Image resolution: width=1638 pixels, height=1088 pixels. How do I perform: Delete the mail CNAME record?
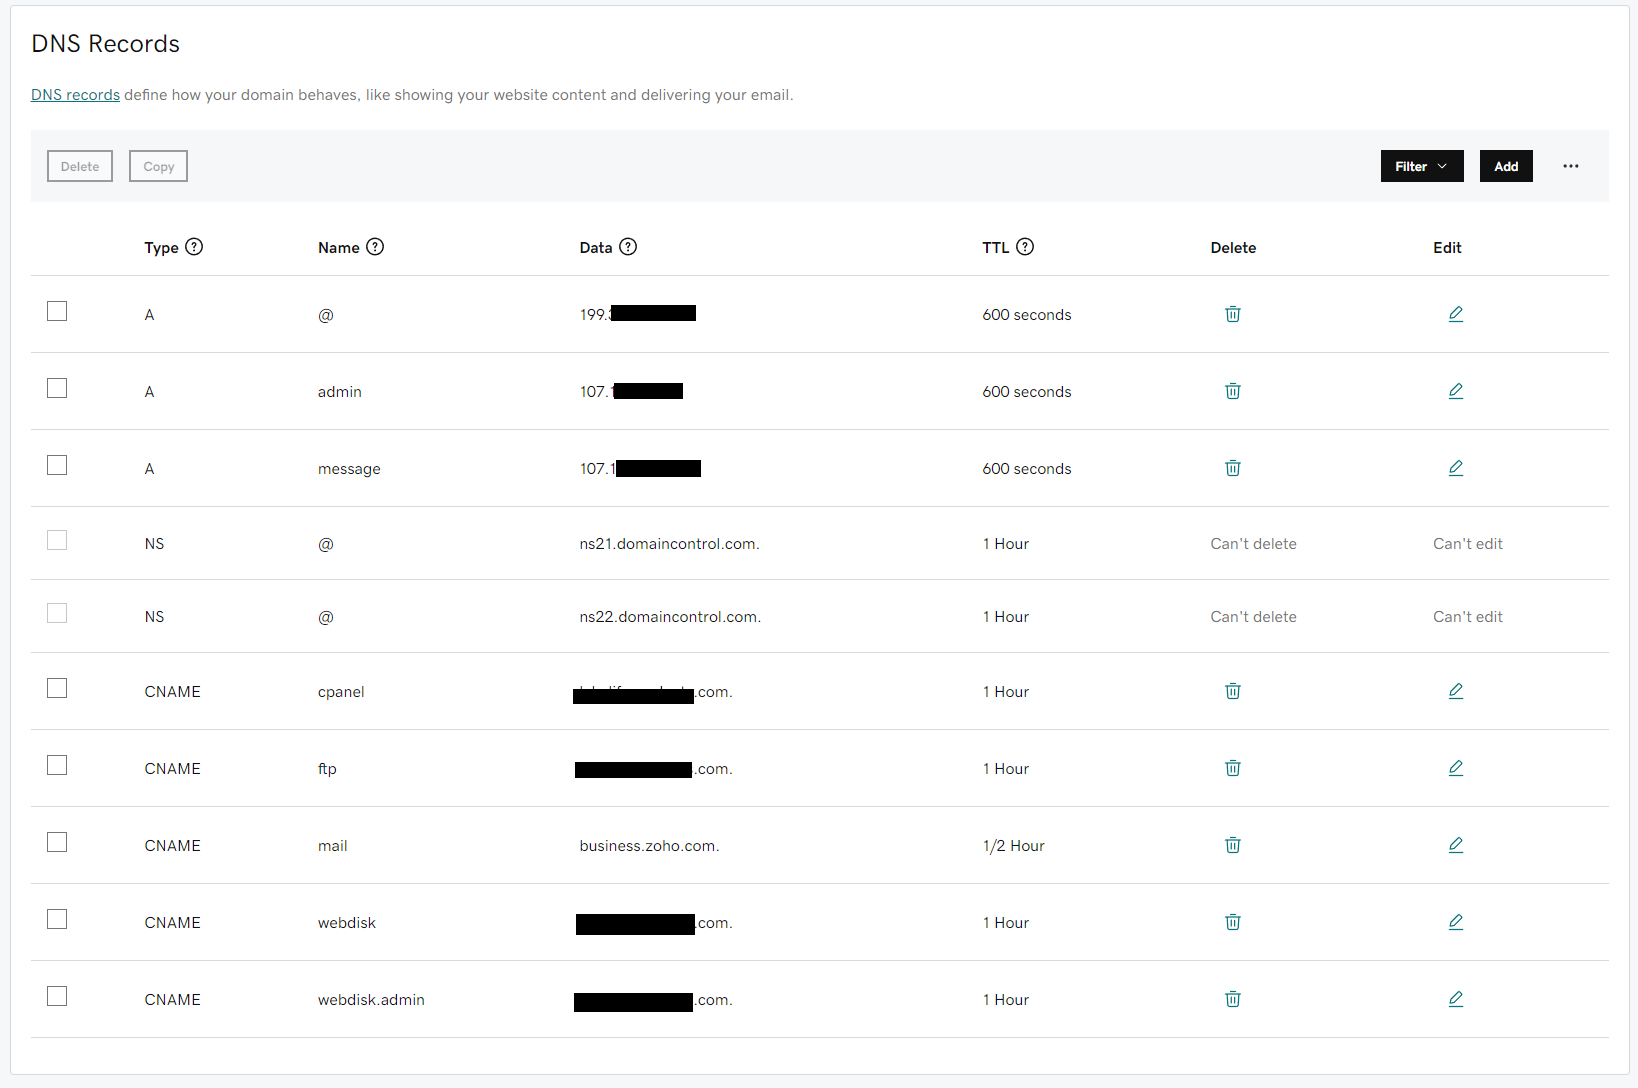pyautogui.click(x=1232, y=845)
